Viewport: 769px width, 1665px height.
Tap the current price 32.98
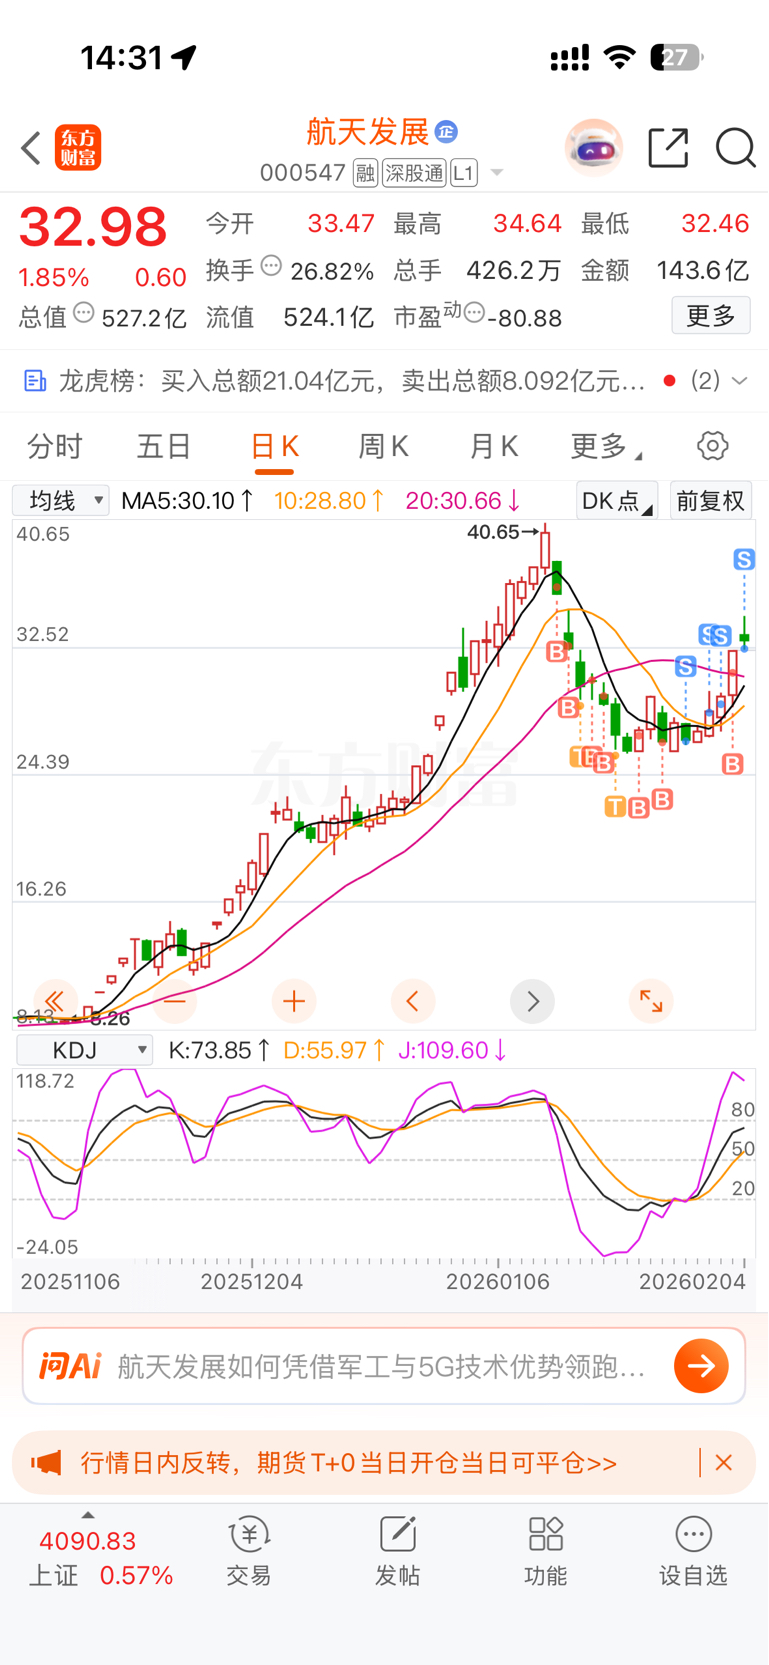93,227
